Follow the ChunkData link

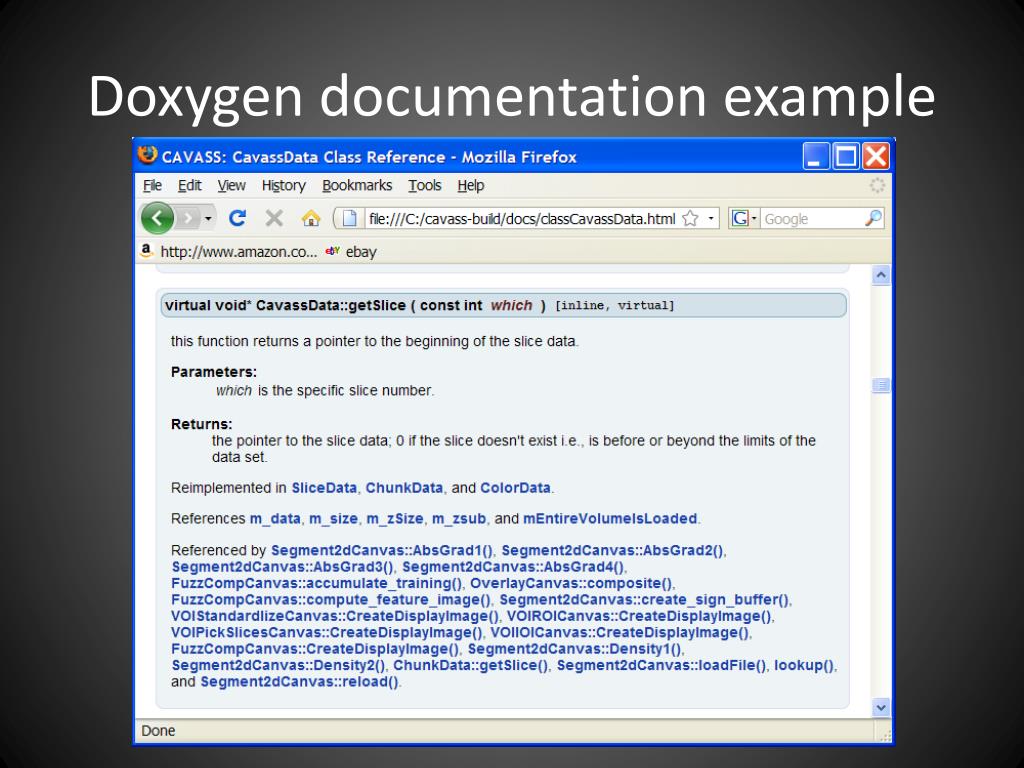(x=404, y=488)
